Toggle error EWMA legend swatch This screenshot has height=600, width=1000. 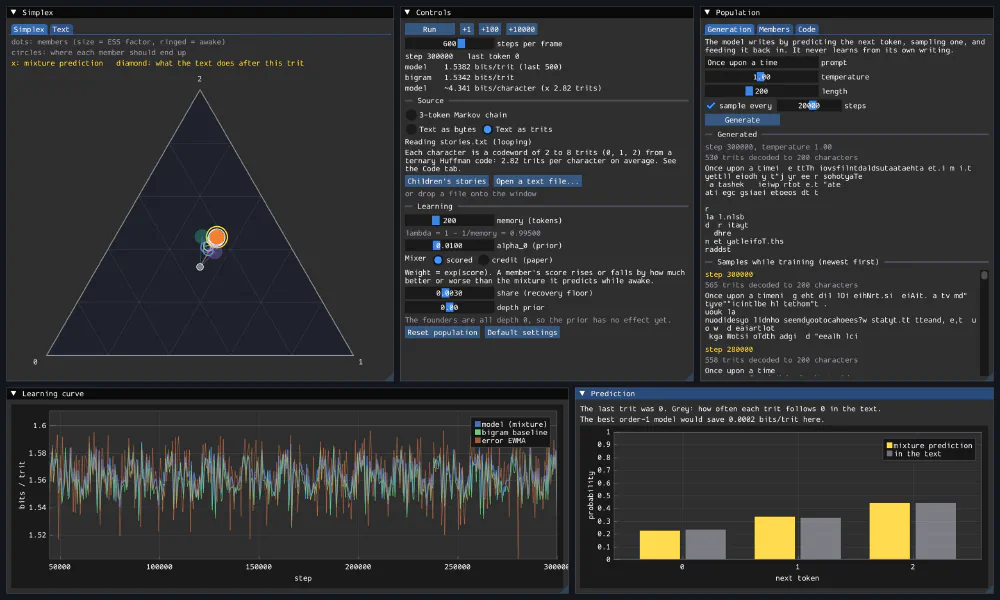coord(478,441)
